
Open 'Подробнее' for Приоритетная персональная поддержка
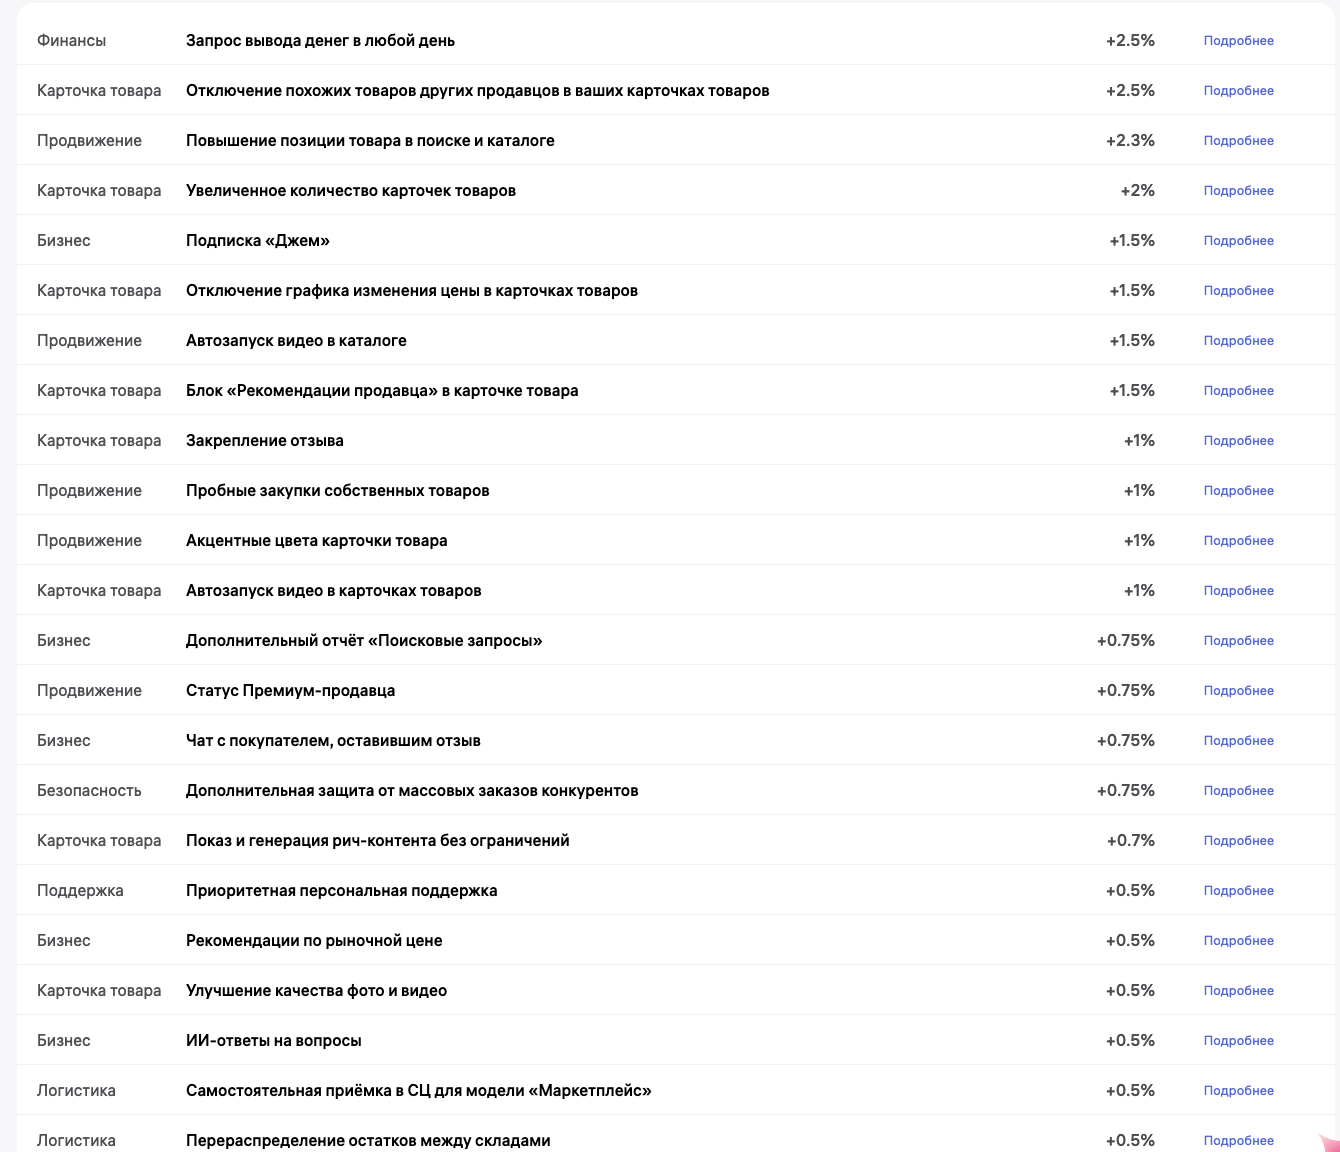(x=1238, y=891)
